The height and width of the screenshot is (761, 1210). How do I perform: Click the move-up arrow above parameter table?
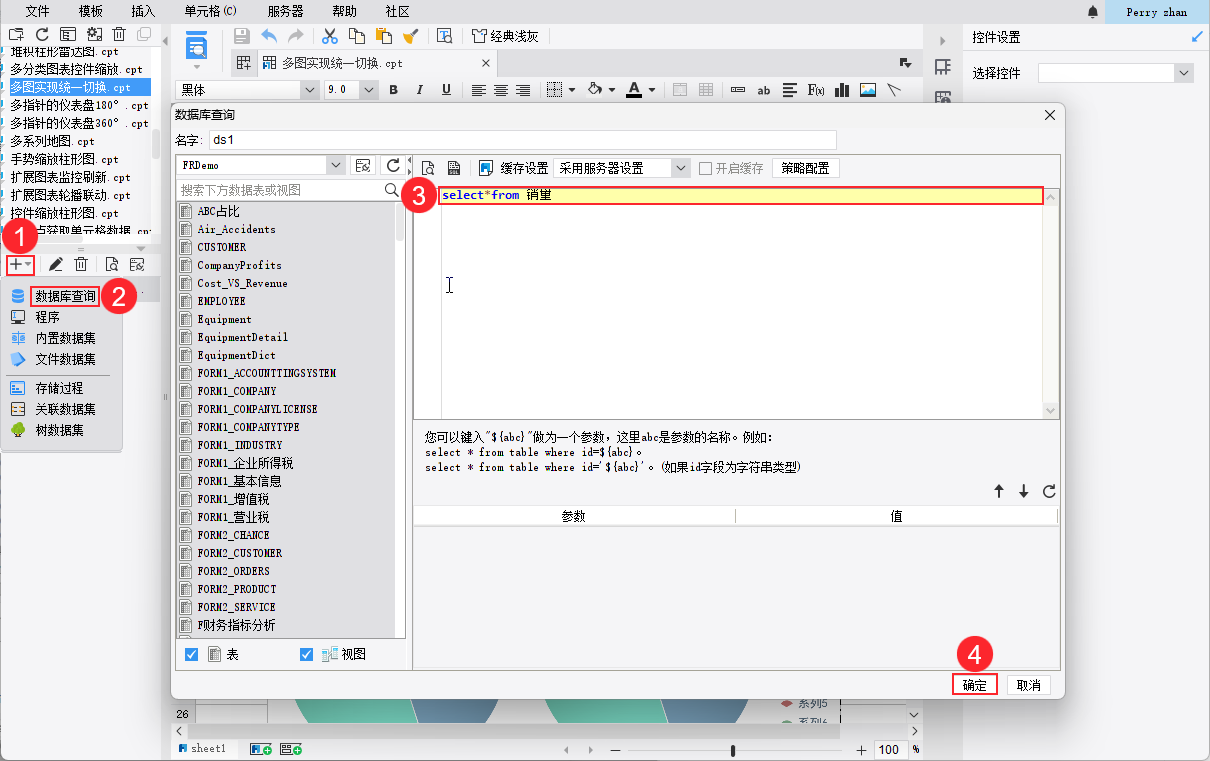998,491
